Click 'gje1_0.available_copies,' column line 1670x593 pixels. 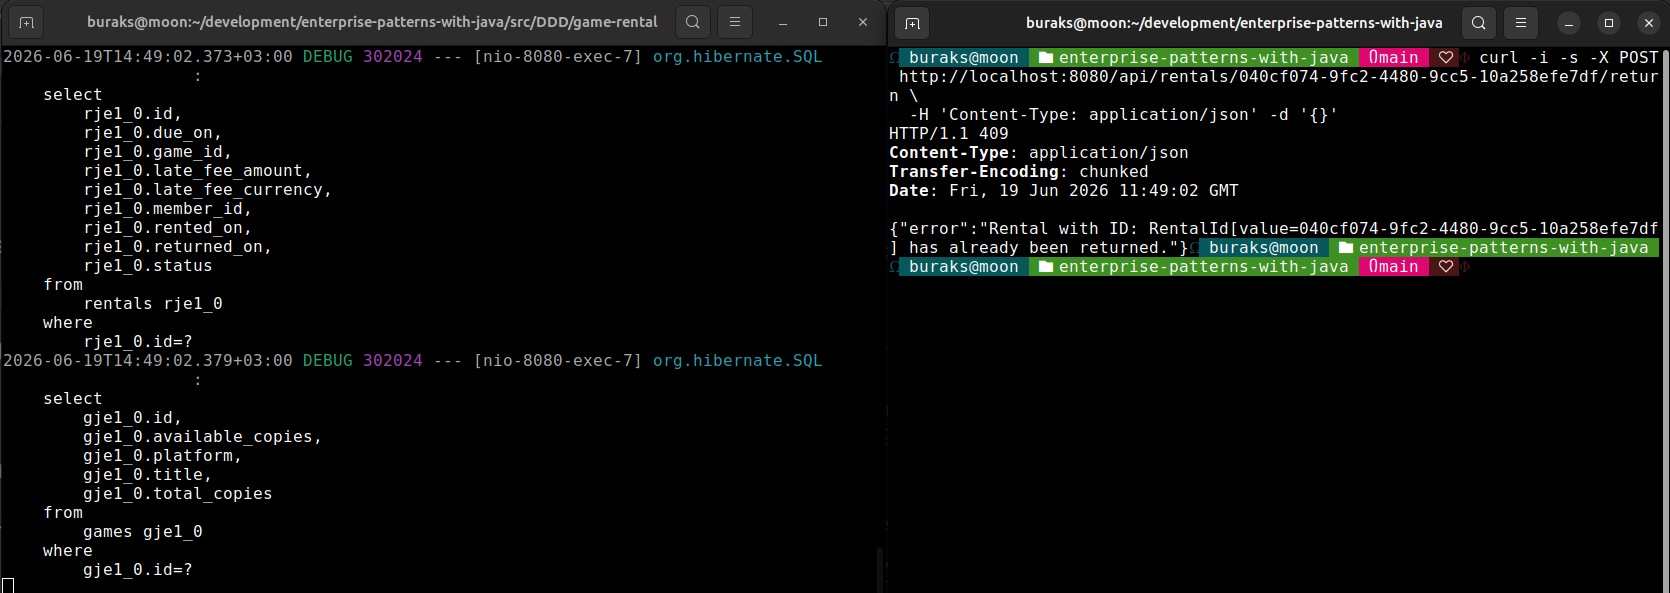(203, 436)
